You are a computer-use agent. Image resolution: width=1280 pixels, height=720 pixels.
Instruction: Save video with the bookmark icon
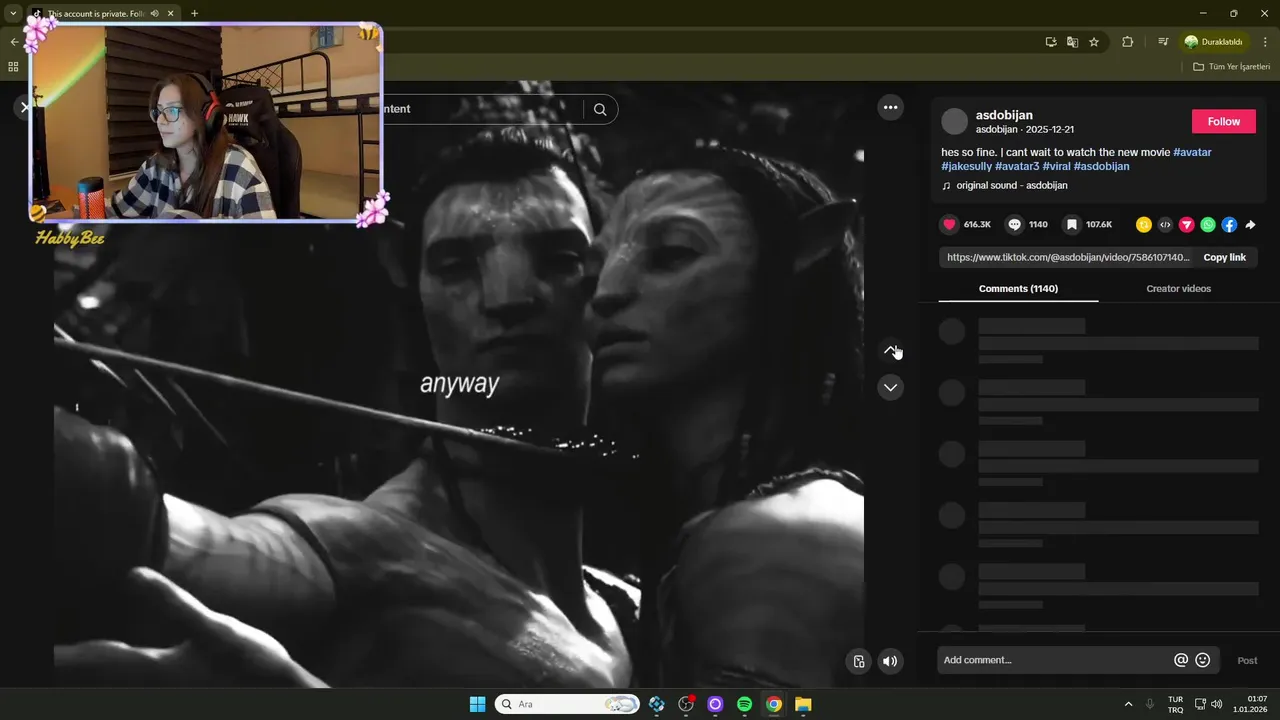click(x=1071, y=225)
